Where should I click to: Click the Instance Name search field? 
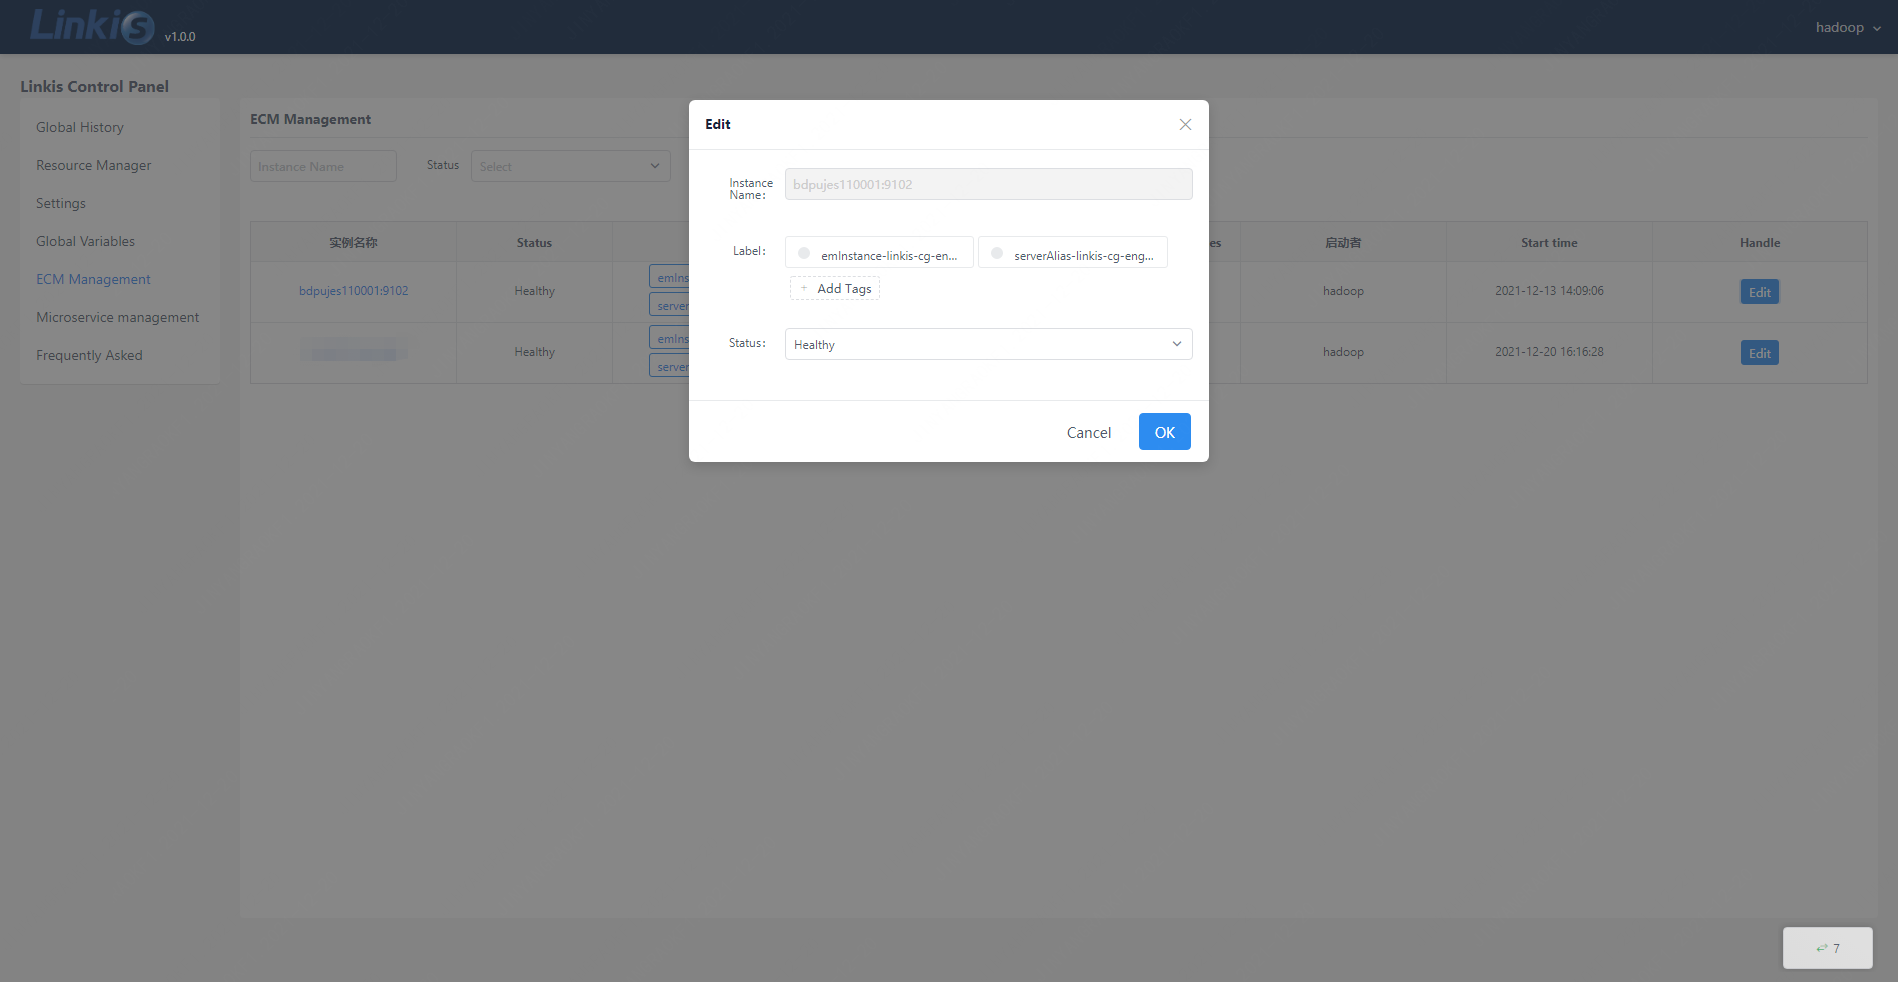pyautogui.click(x=323, y=166)
